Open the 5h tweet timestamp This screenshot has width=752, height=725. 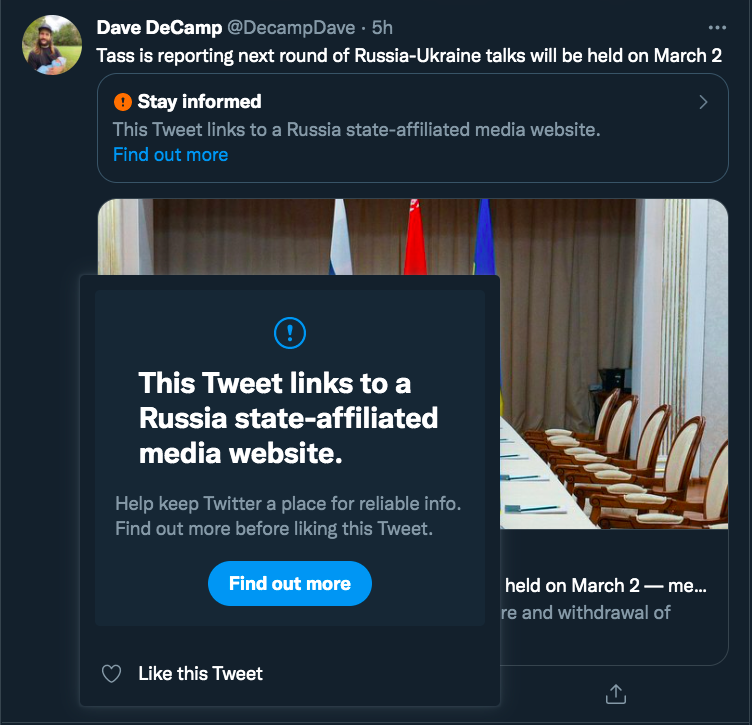[382, 28]
